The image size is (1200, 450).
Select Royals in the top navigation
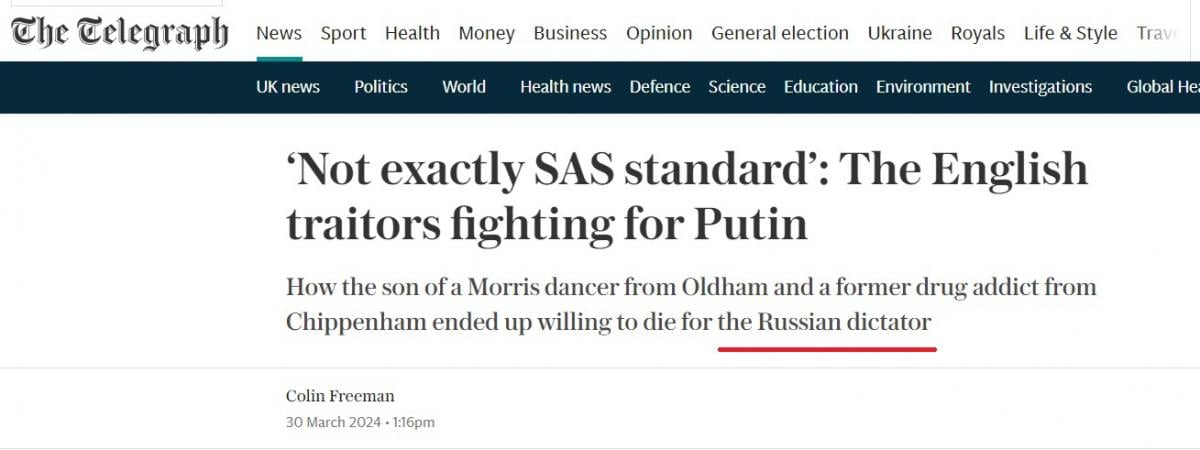point(978,33)
